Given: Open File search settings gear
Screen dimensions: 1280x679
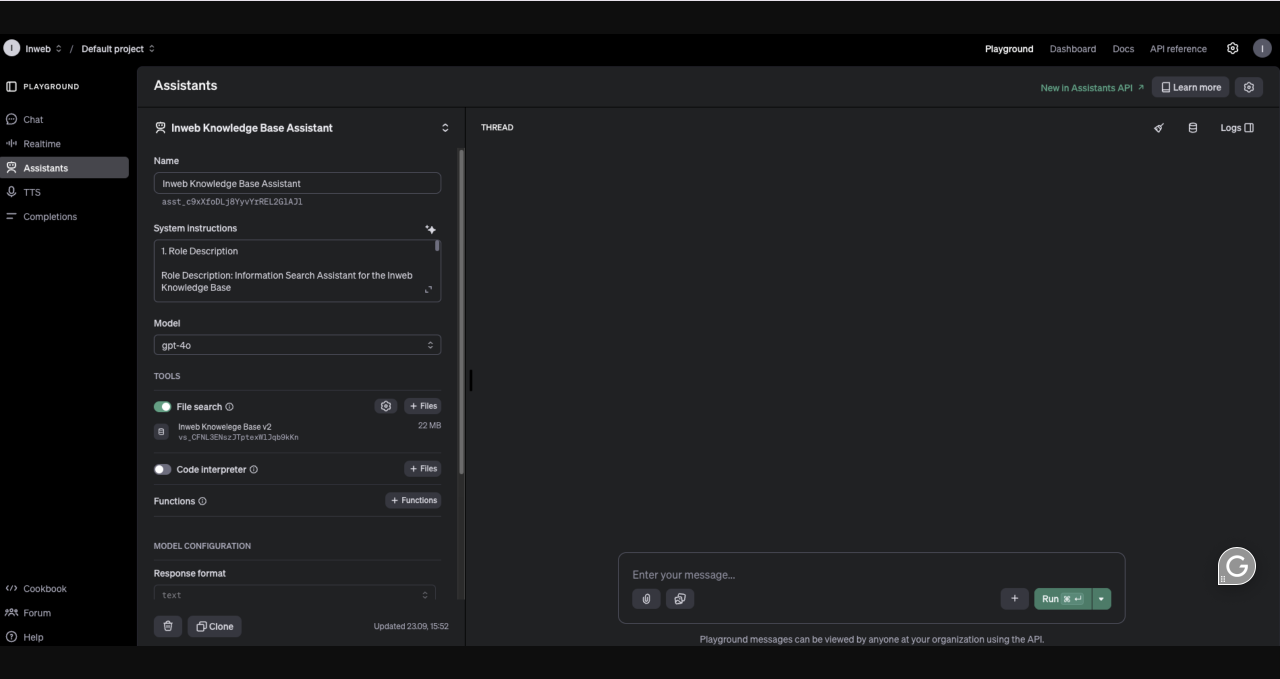Looking at the screenshot, I should [x=385, y=406].
